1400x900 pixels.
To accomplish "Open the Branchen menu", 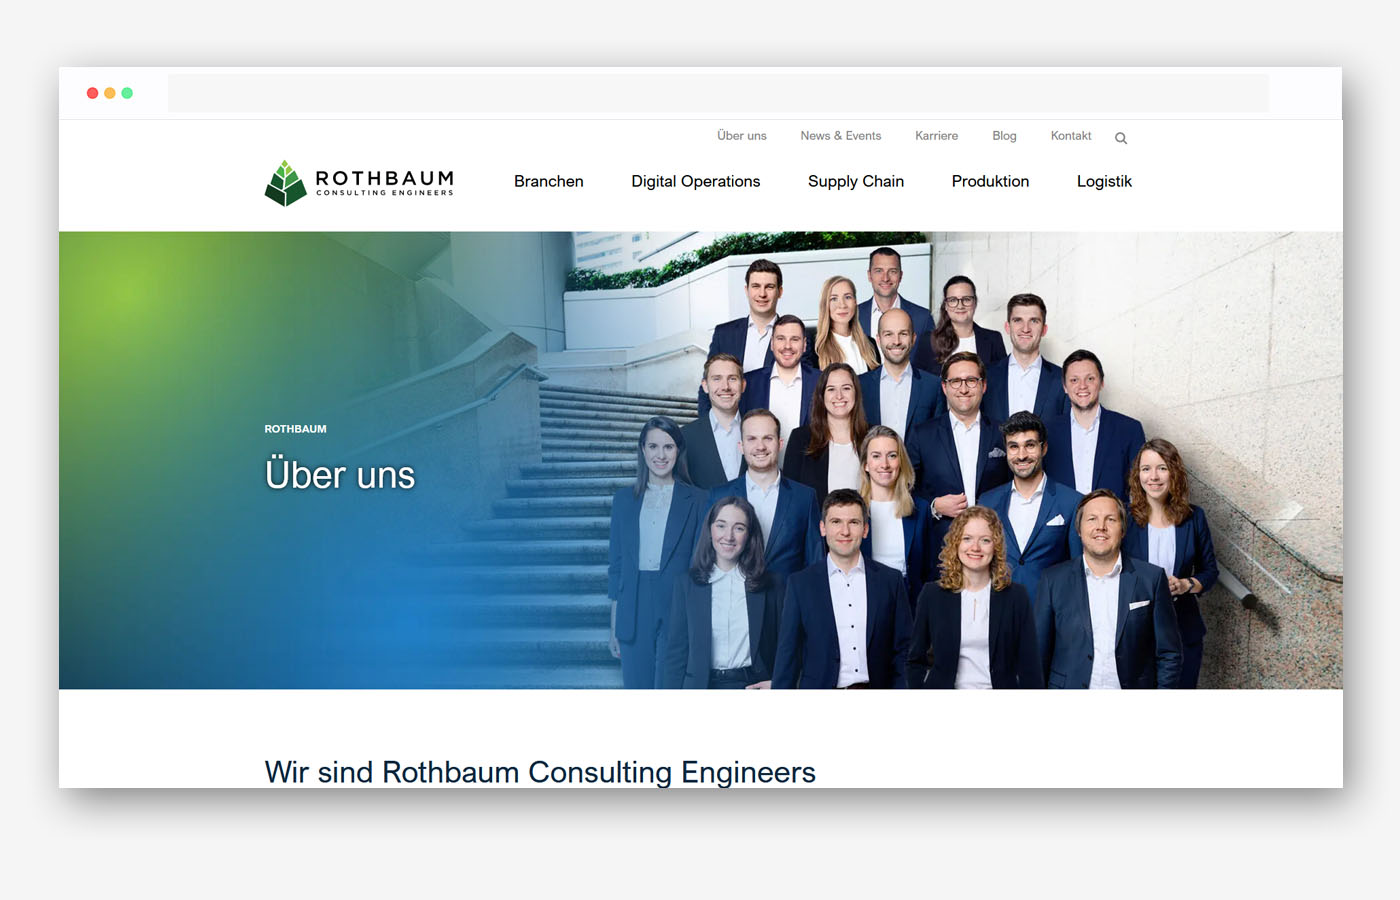I will (x=548, y=181).
